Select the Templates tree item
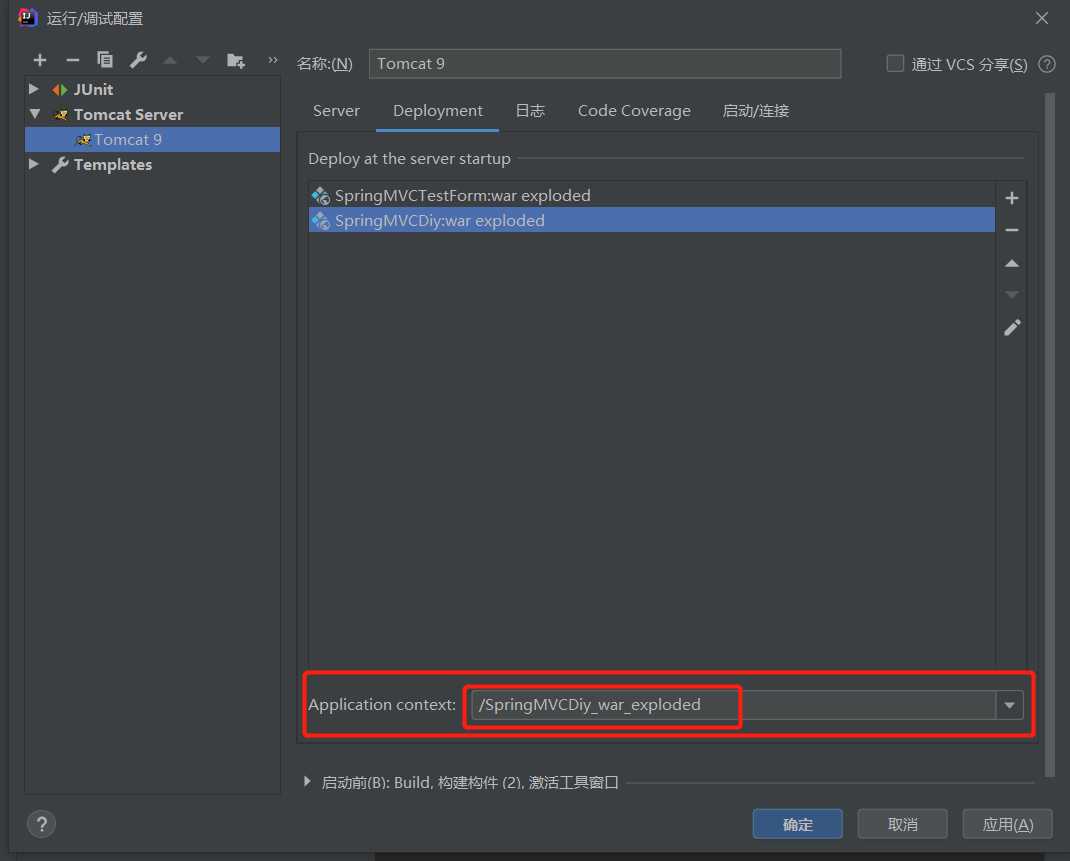This screenshot has height=861, width=1070. point(152,164)
